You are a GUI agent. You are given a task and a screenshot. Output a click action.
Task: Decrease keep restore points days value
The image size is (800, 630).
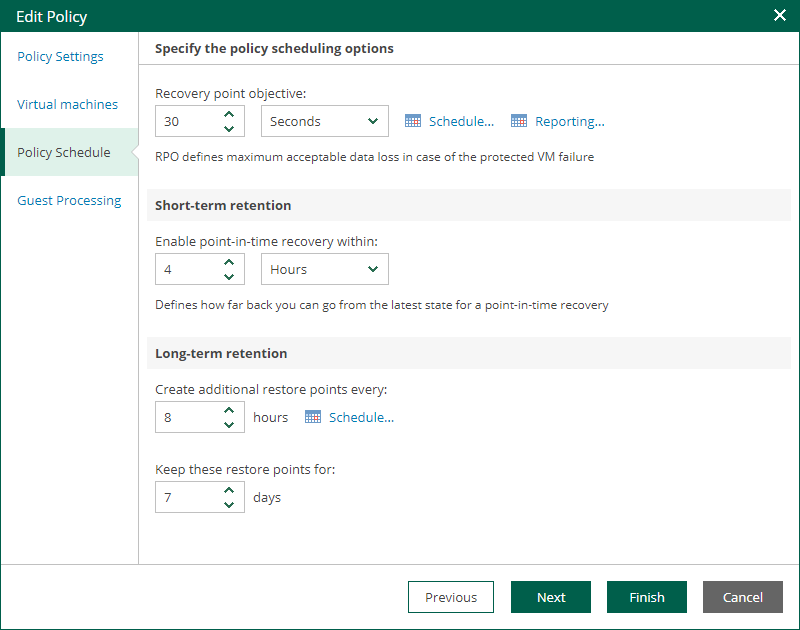(x=229, y=505)
